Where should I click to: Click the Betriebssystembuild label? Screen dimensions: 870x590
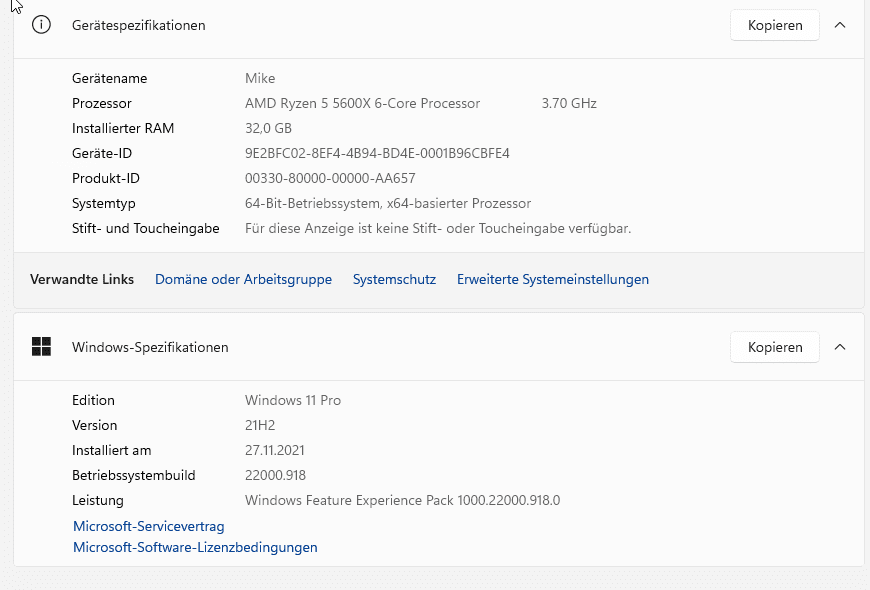point(133,475)
